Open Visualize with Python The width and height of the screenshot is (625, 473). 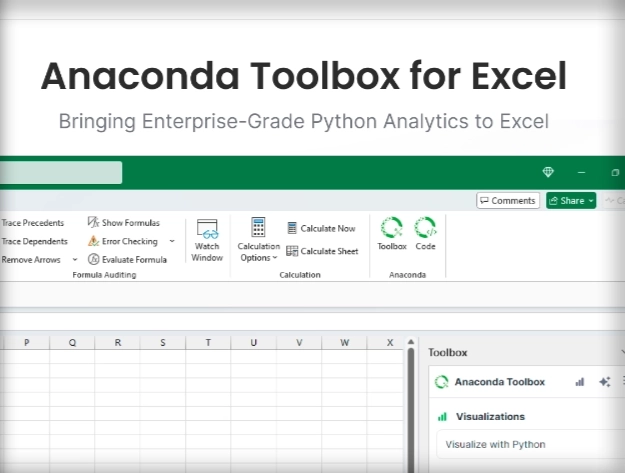coord(531,444)
